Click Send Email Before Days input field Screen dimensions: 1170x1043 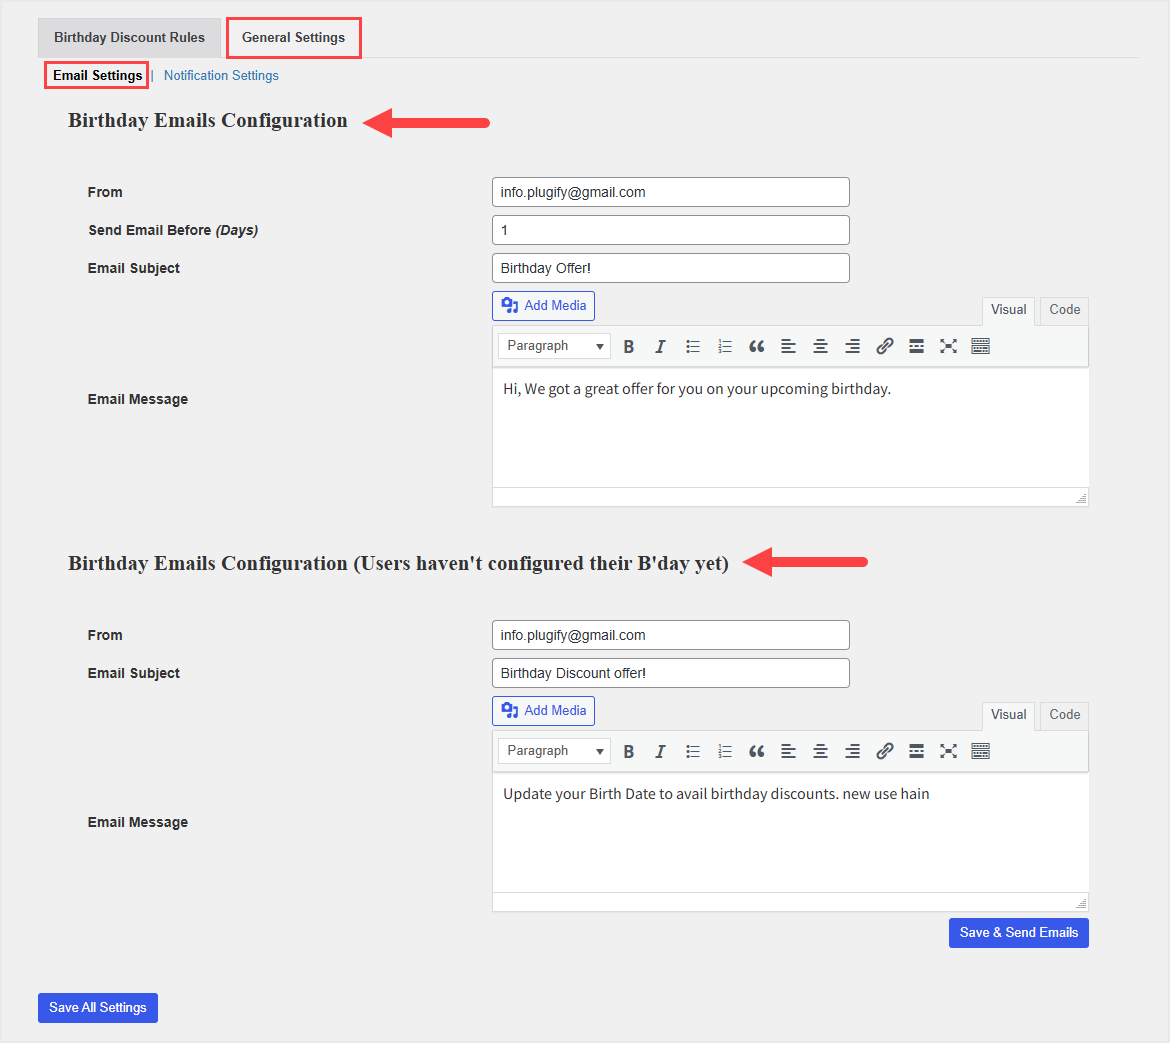click(x=670, y=230)
